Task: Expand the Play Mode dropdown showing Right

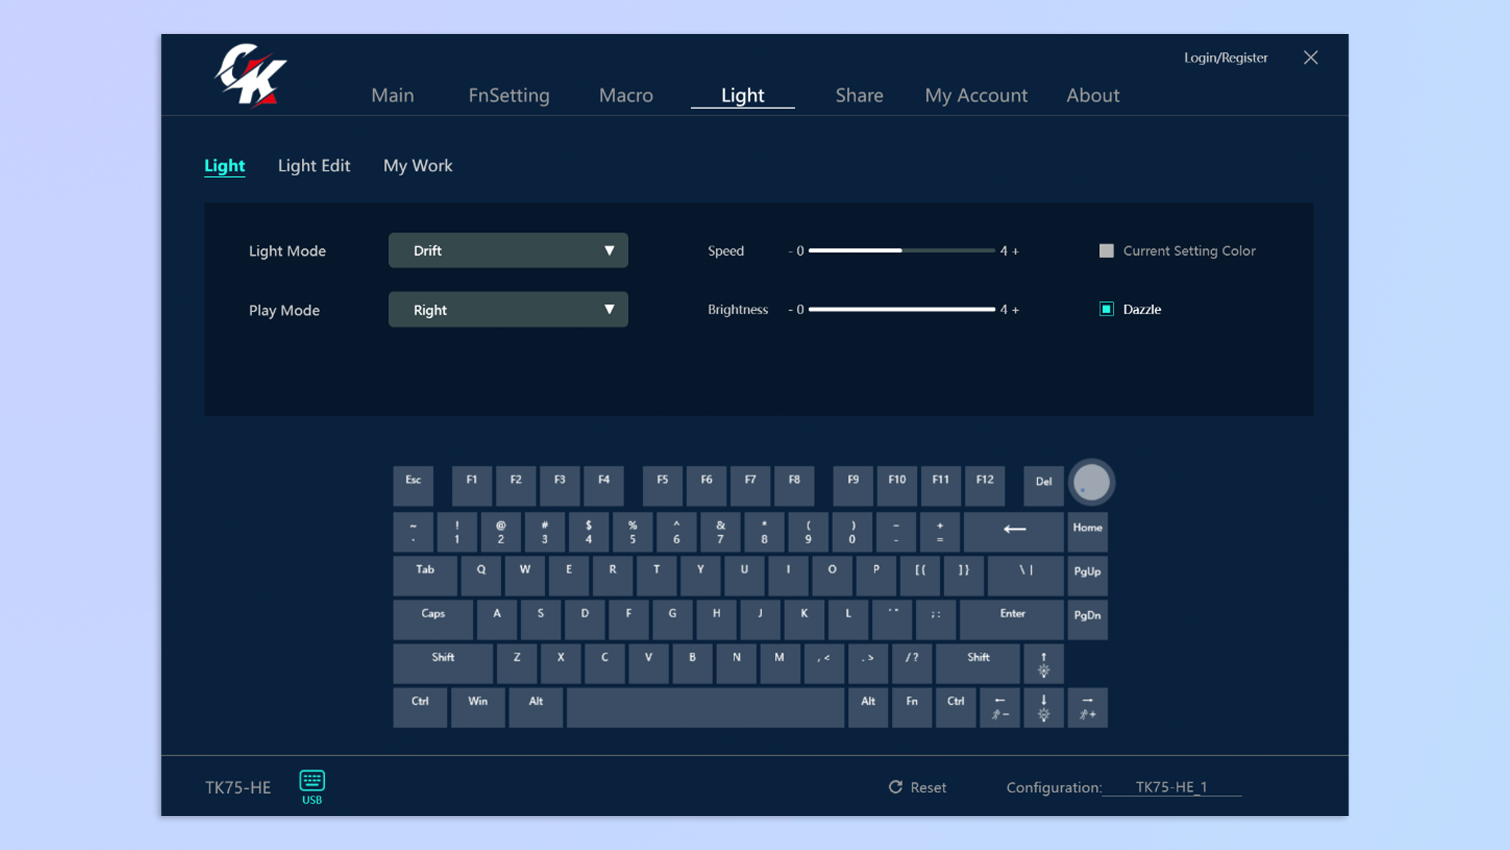Action: [x=508, y=310]
